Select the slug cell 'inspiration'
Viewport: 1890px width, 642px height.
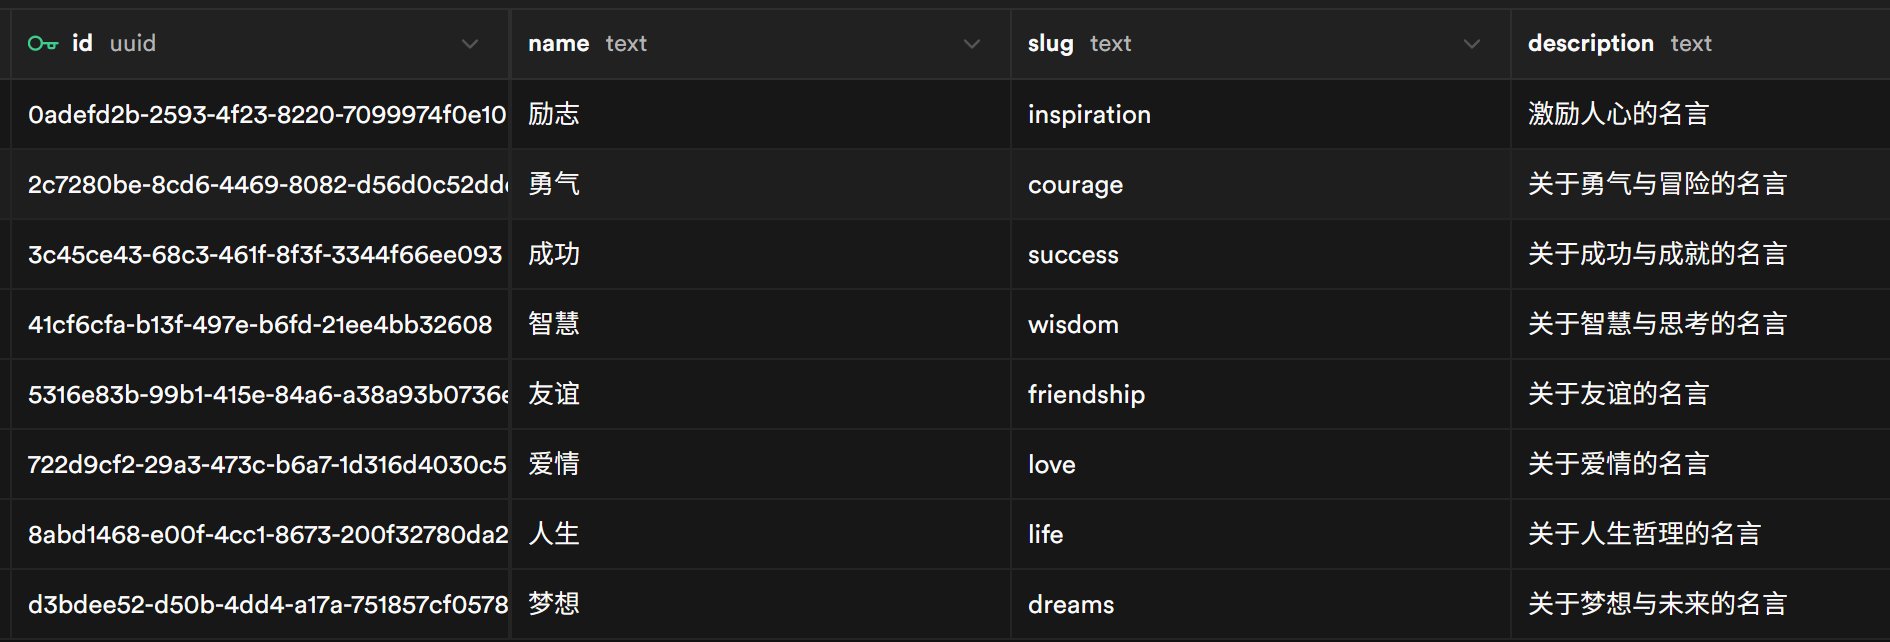pyautogui.click(x=1089, y=115)
